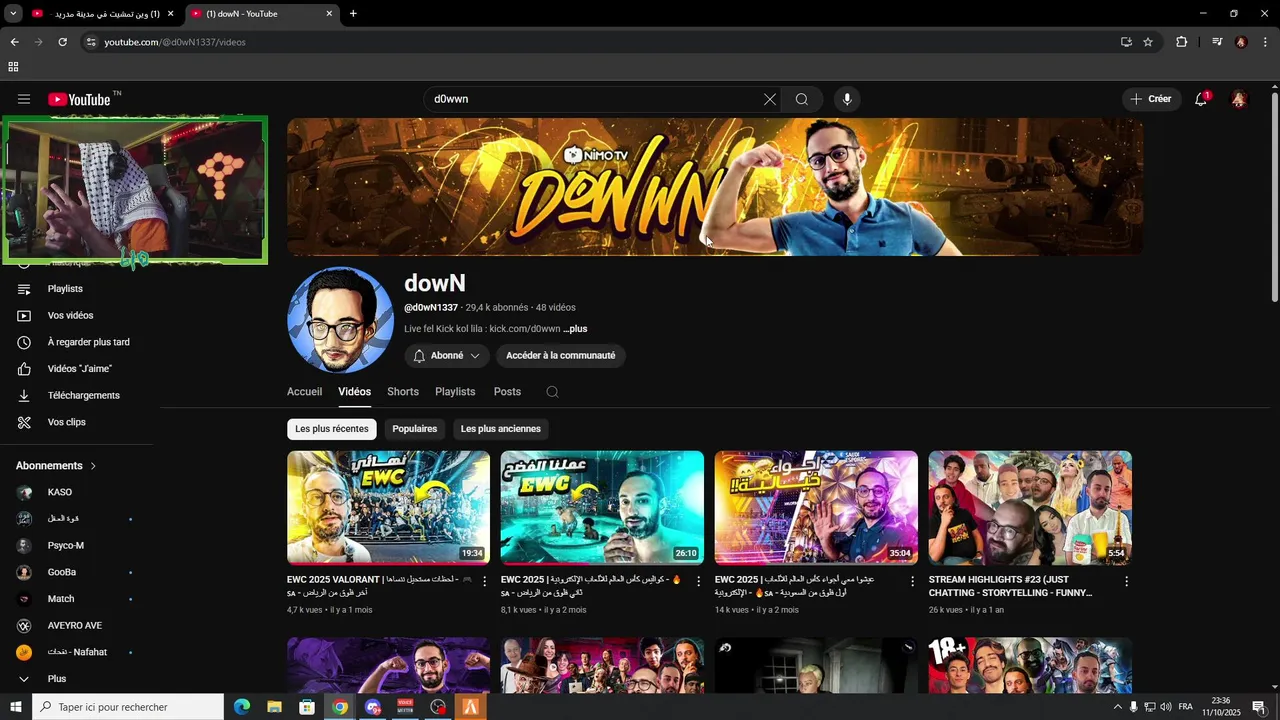Open three-dot menu of the 8,1 k vues video

point(698,580)
